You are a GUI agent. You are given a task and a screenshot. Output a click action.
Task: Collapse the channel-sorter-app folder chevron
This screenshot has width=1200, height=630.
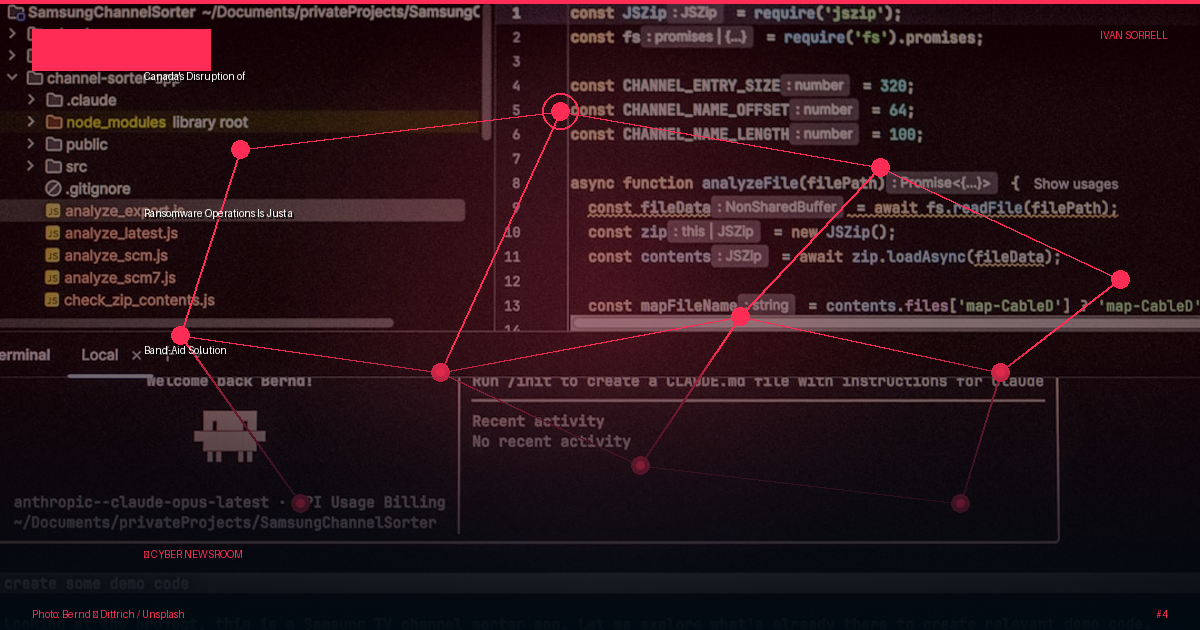coord(11,78)
